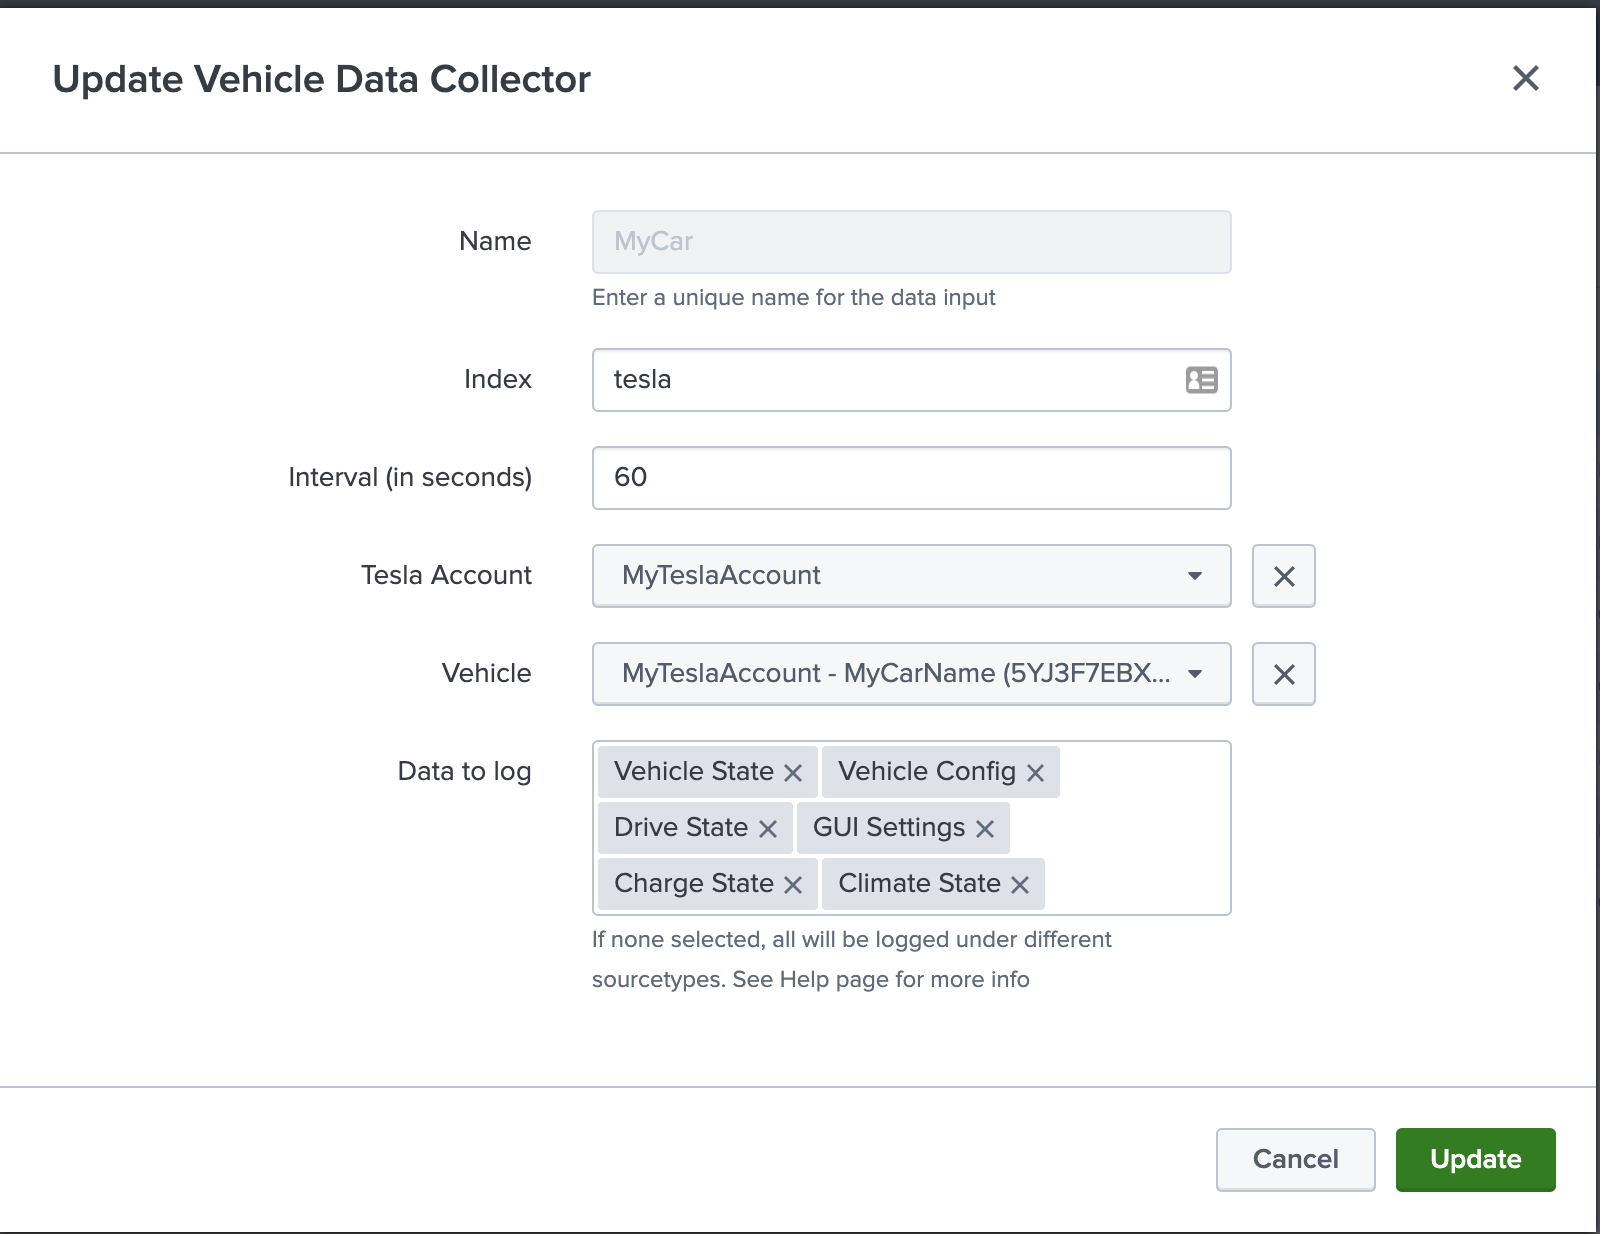Viewport: 1600px width, 1234px height.
Task: Open the Tesla Account dropdown
Action: click(911, 576)
